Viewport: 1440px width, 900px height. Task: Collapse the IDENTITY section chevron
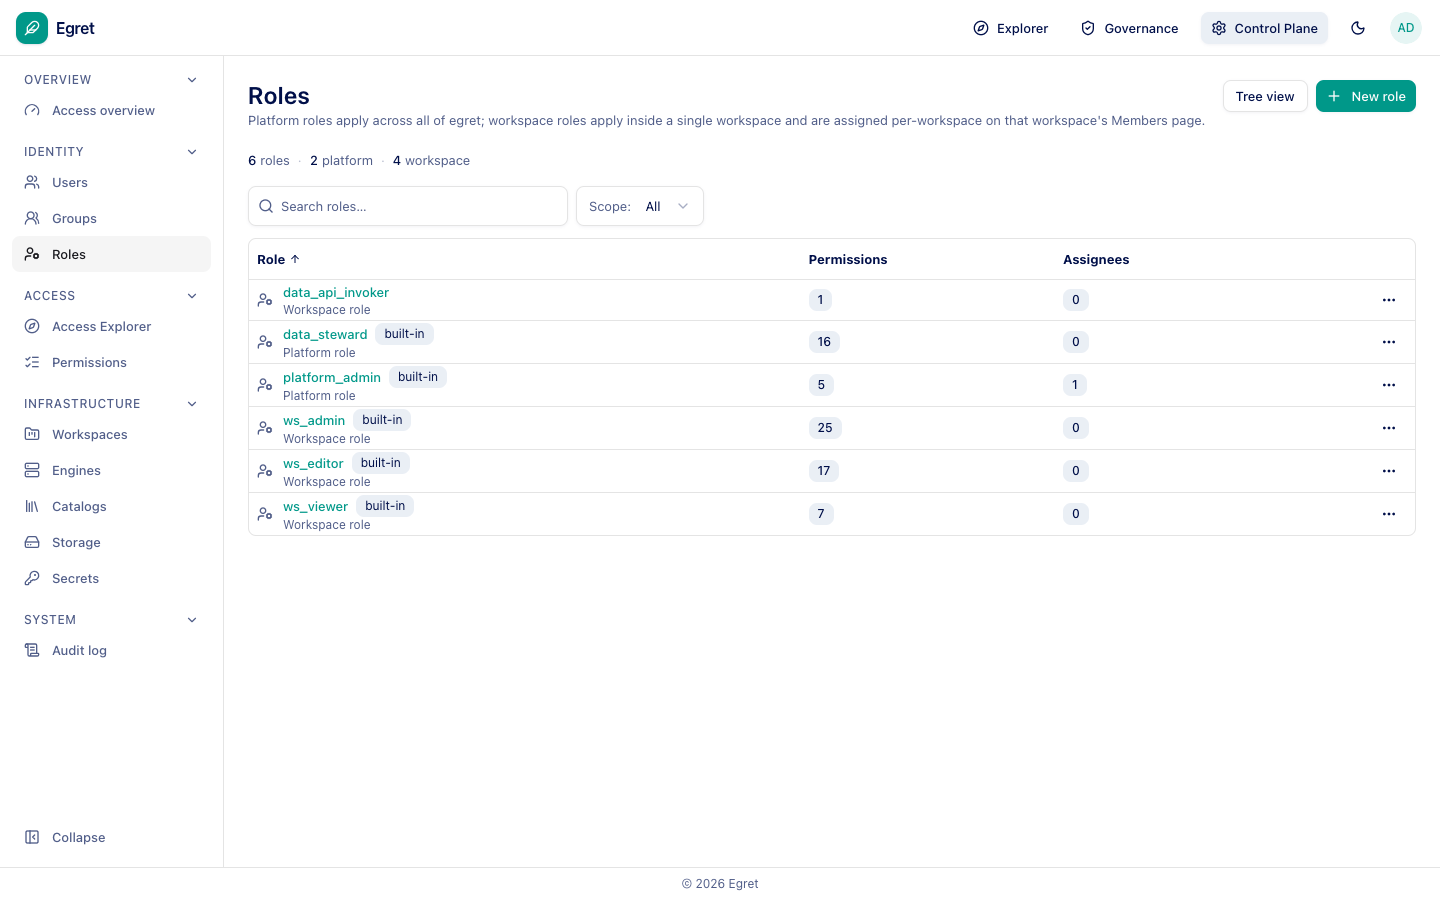(192, 152)
